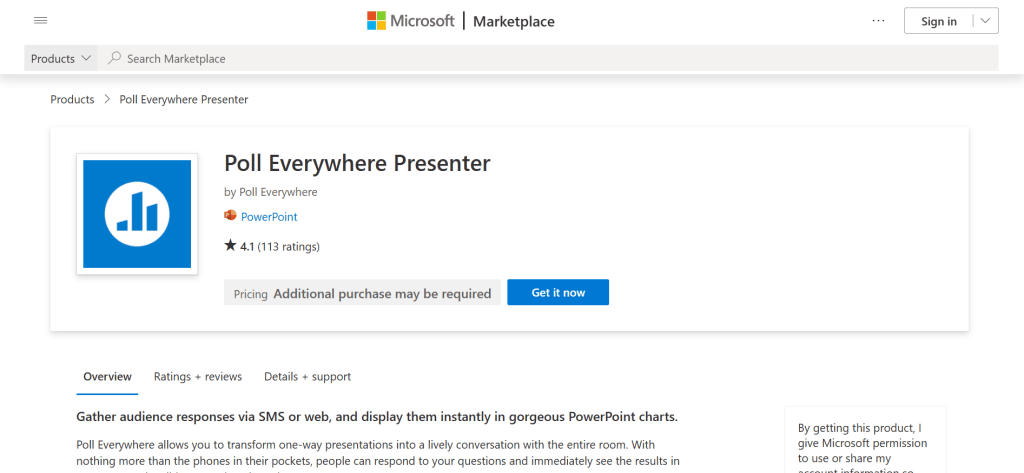This screenshot has width=1024, height=473.
Task: Click the PowerPoint product icon
Action: coord(231,217)
